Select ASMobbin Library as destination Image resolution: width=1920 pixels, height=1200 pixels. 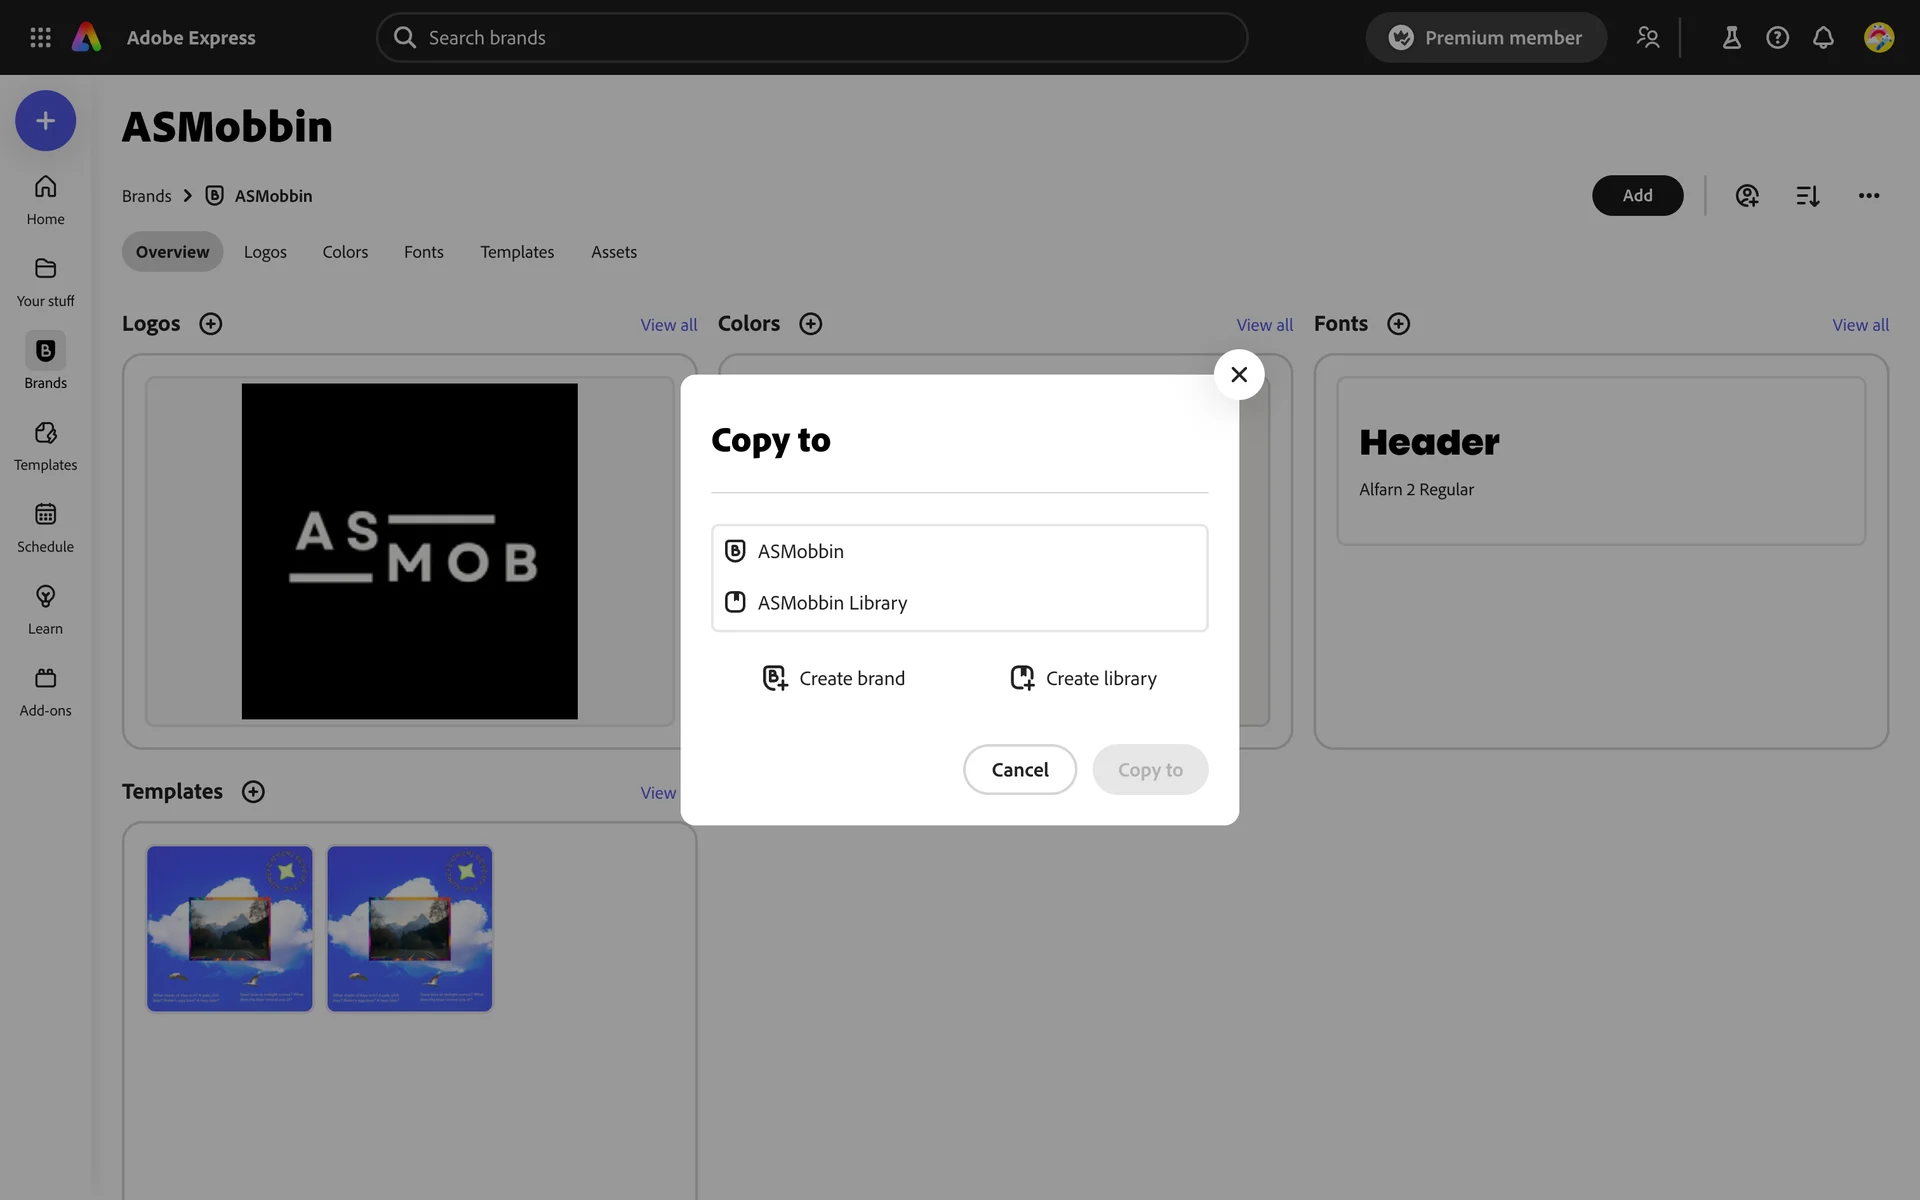[832, 603]
